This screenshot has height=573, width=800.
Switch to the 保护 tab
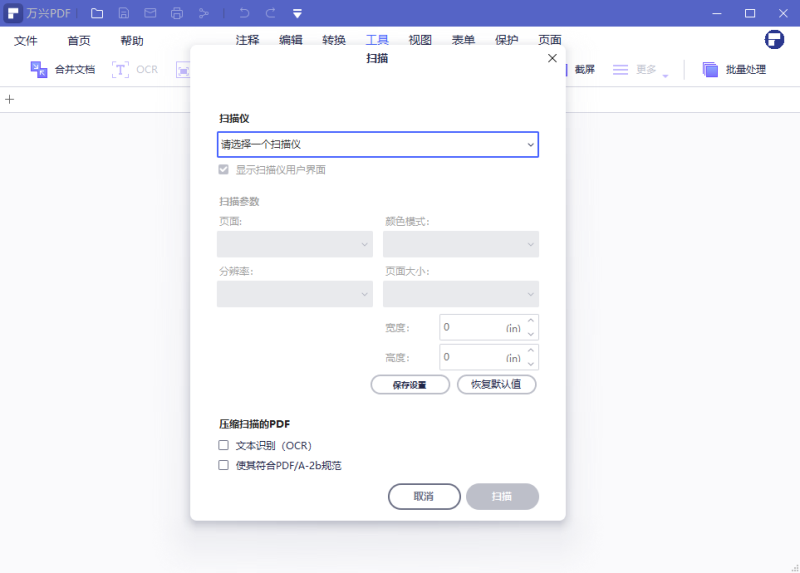(507, 40)
